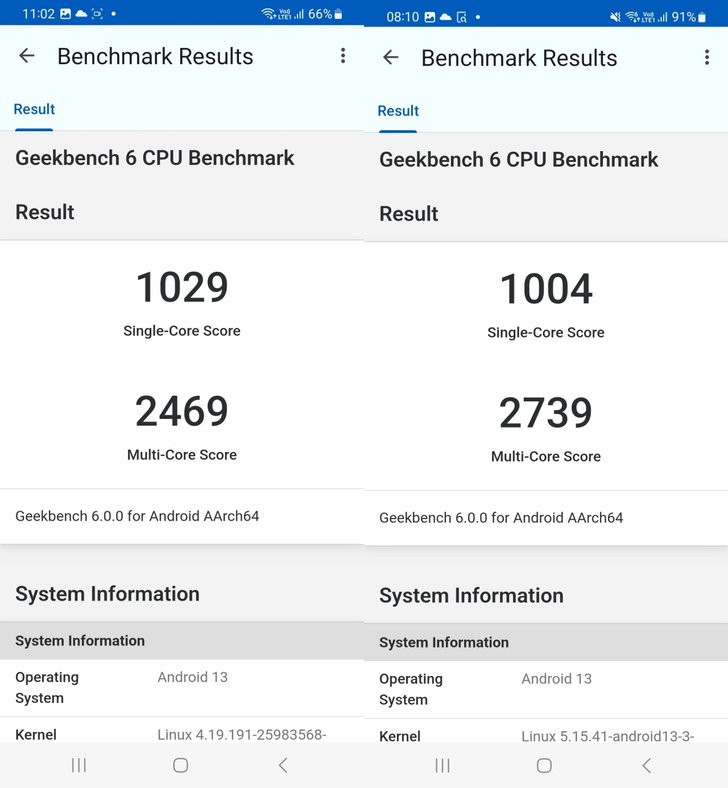Screen dimensions: 728x788
Task: Open three-dot overflow menu on right screen
Action: point(707,57)
